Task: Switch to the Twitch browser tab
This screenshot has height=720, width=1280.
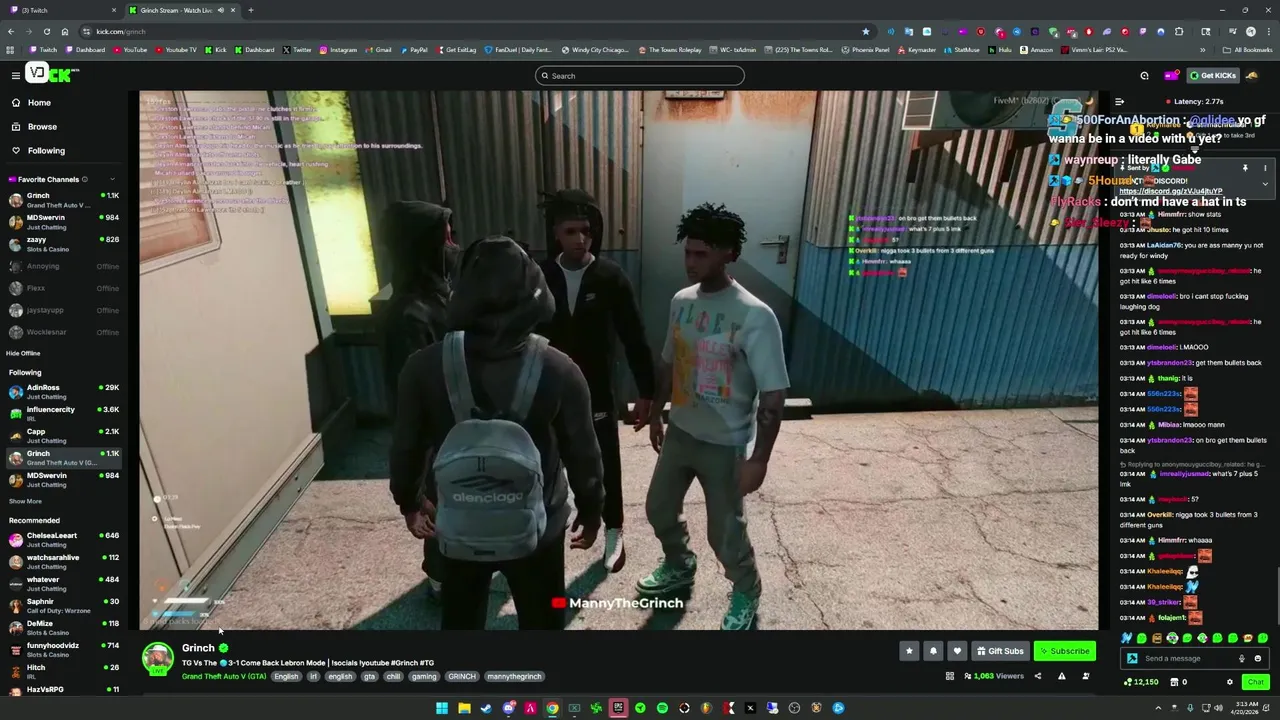Action: [x=62, y=10]
